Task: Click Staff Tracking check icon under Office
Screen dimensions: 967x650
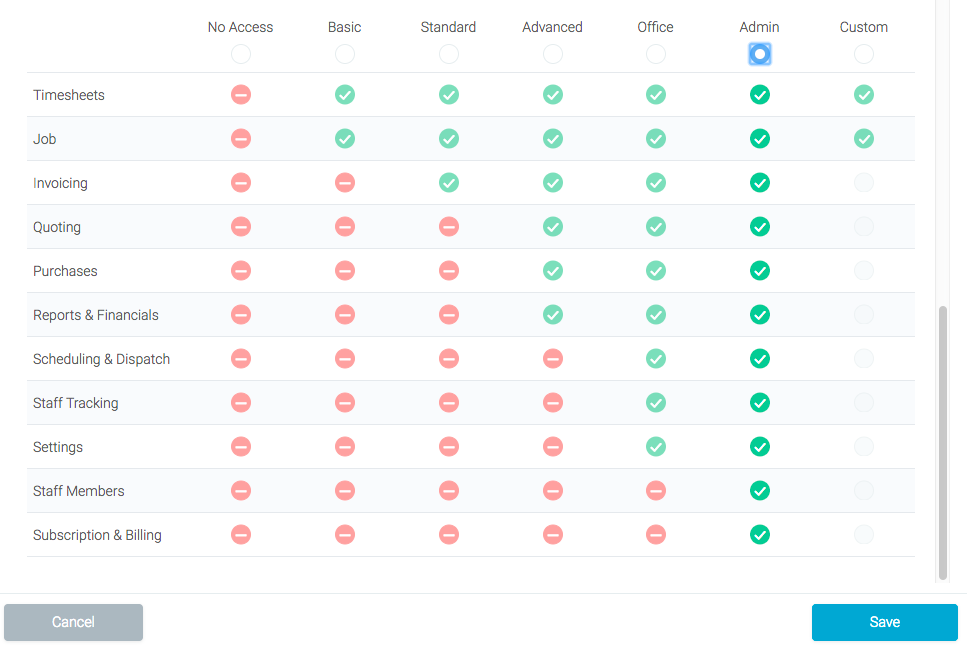Action: click(x=656, y=403)
